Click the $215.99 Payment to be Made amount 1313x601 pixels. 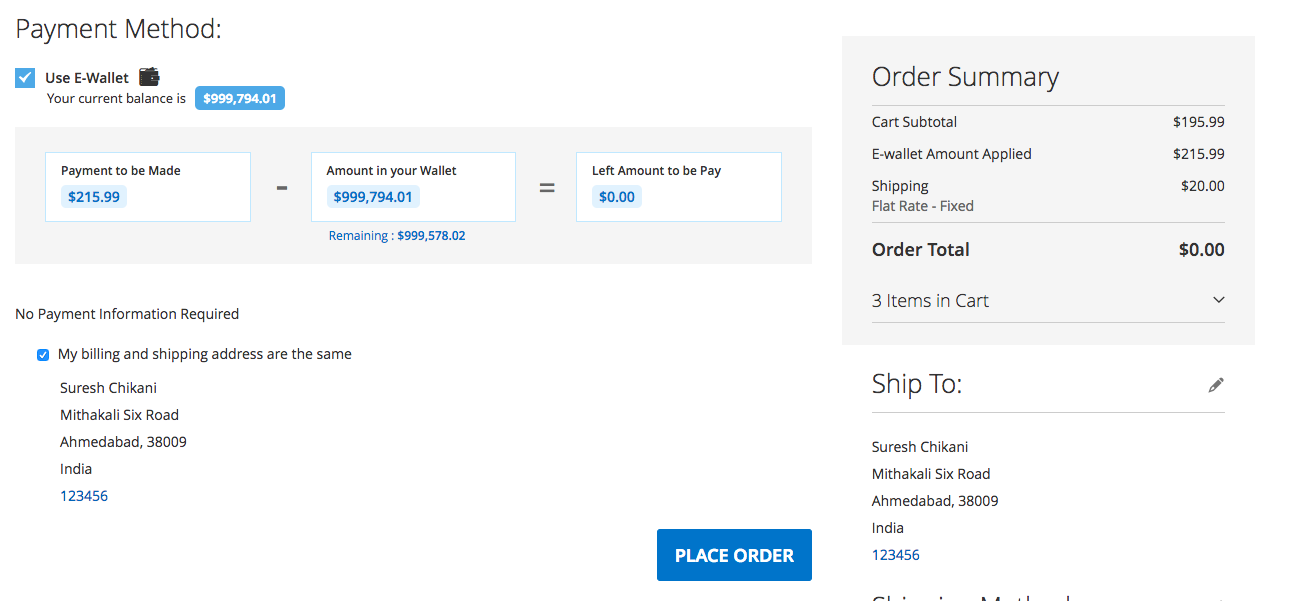(94, 197)
